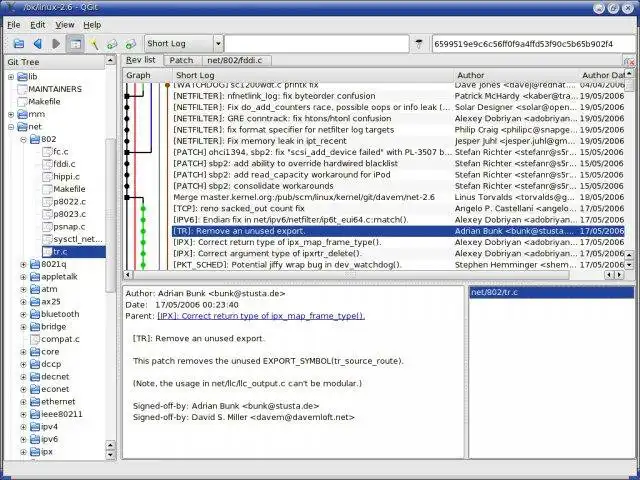Collapse the net folder in Git Tree
Viewport: 640px width, 480px height.
11,127
